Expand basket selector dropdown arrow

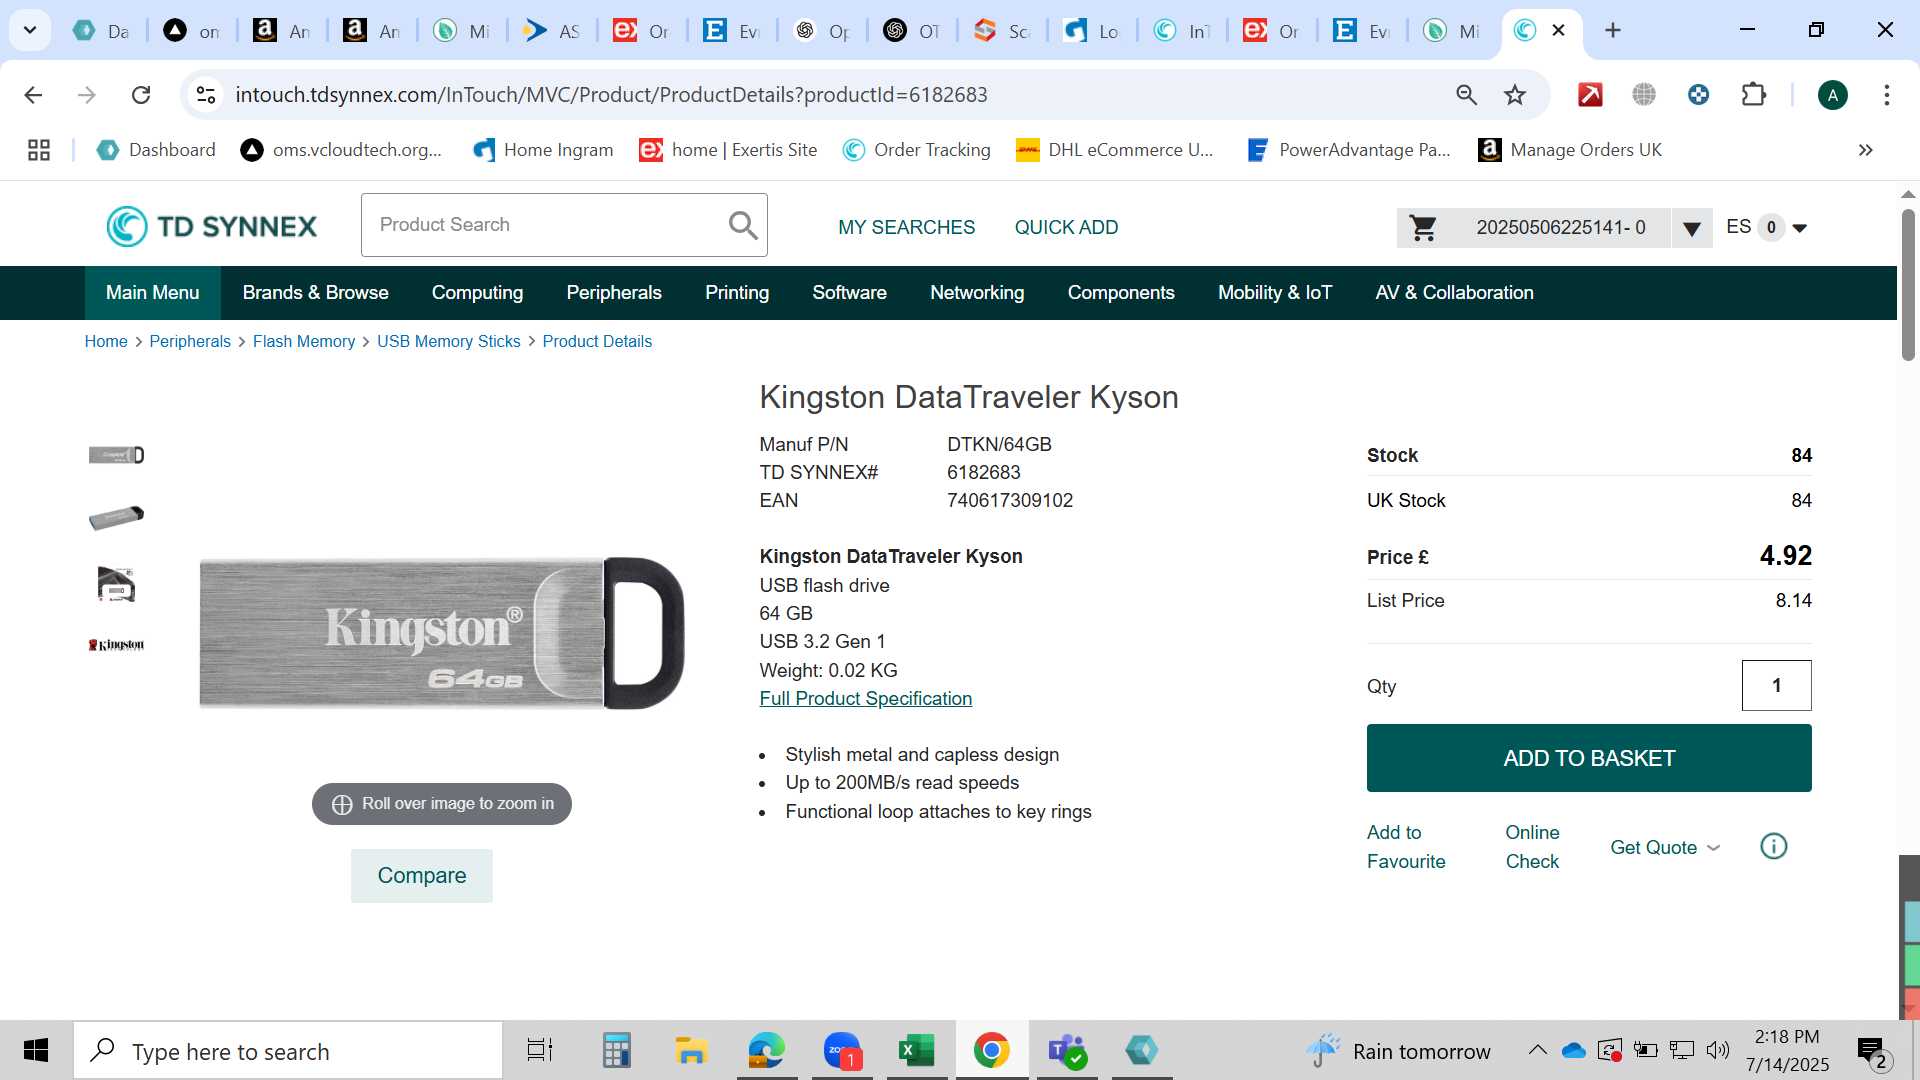[x=1692, y=229]
